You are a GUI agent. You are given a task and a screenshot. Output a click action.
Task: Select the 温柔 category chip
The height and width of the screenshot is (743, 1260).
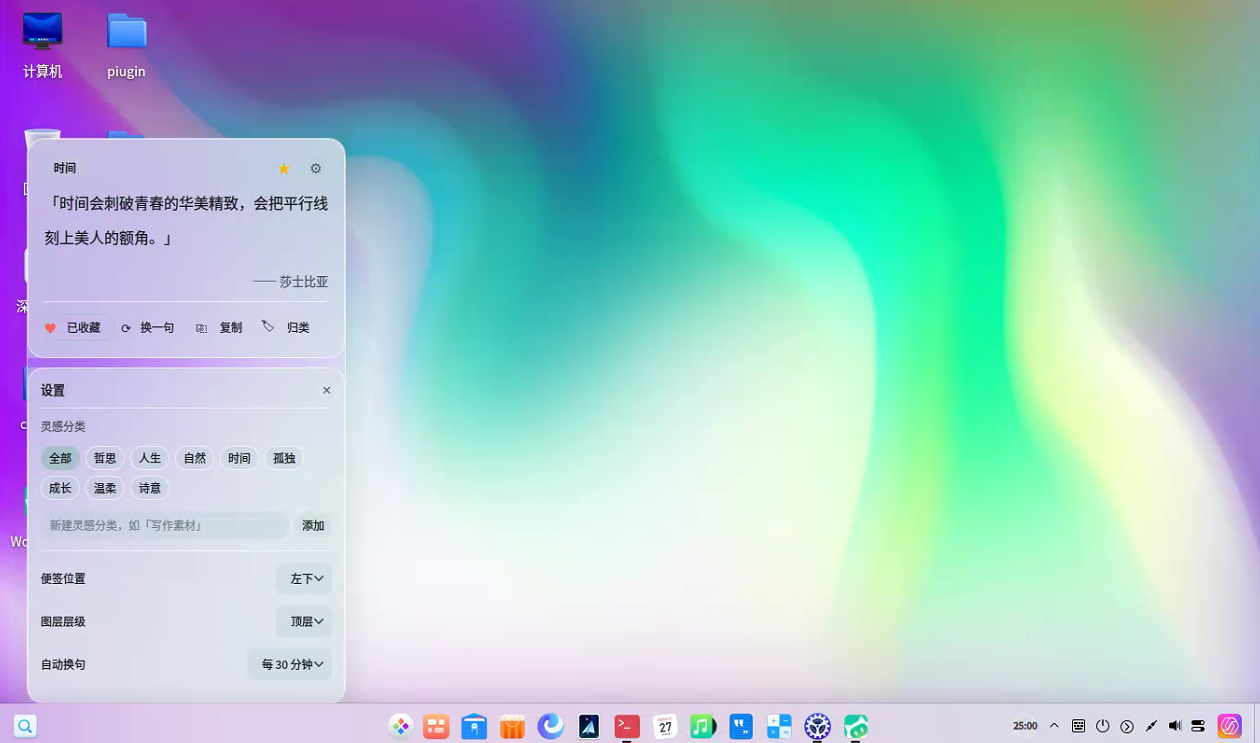(105, 488)
